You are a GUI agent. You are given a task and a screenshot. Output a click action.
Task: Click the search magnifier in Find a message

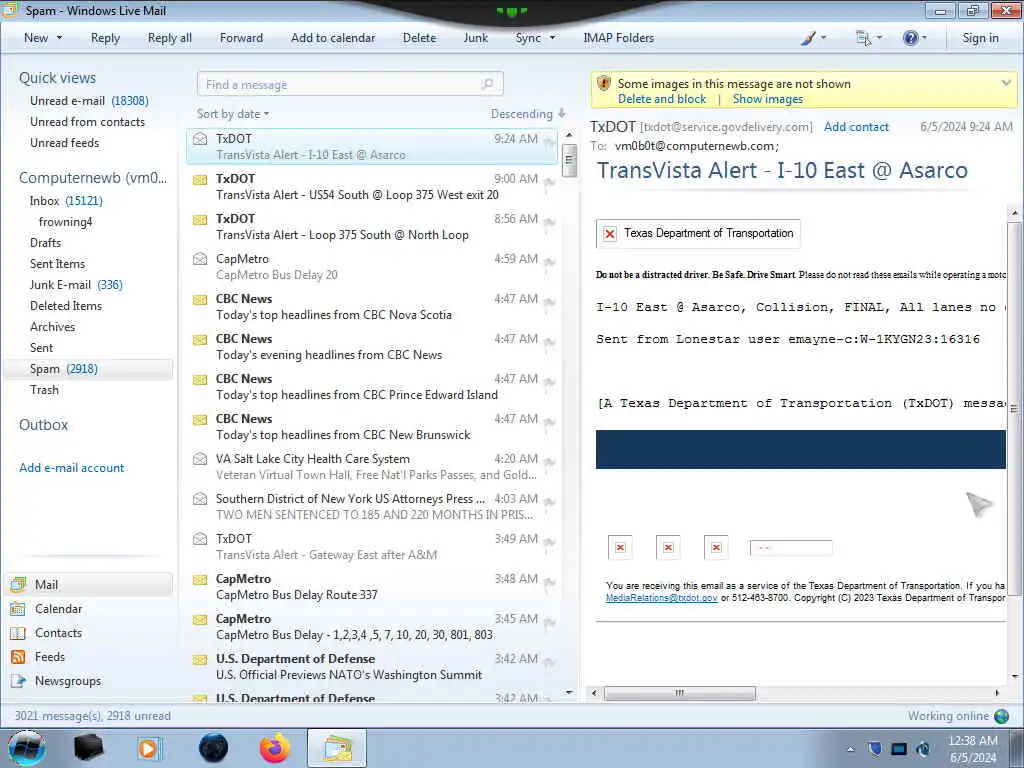pyautogui.click(x=487, y=84)
